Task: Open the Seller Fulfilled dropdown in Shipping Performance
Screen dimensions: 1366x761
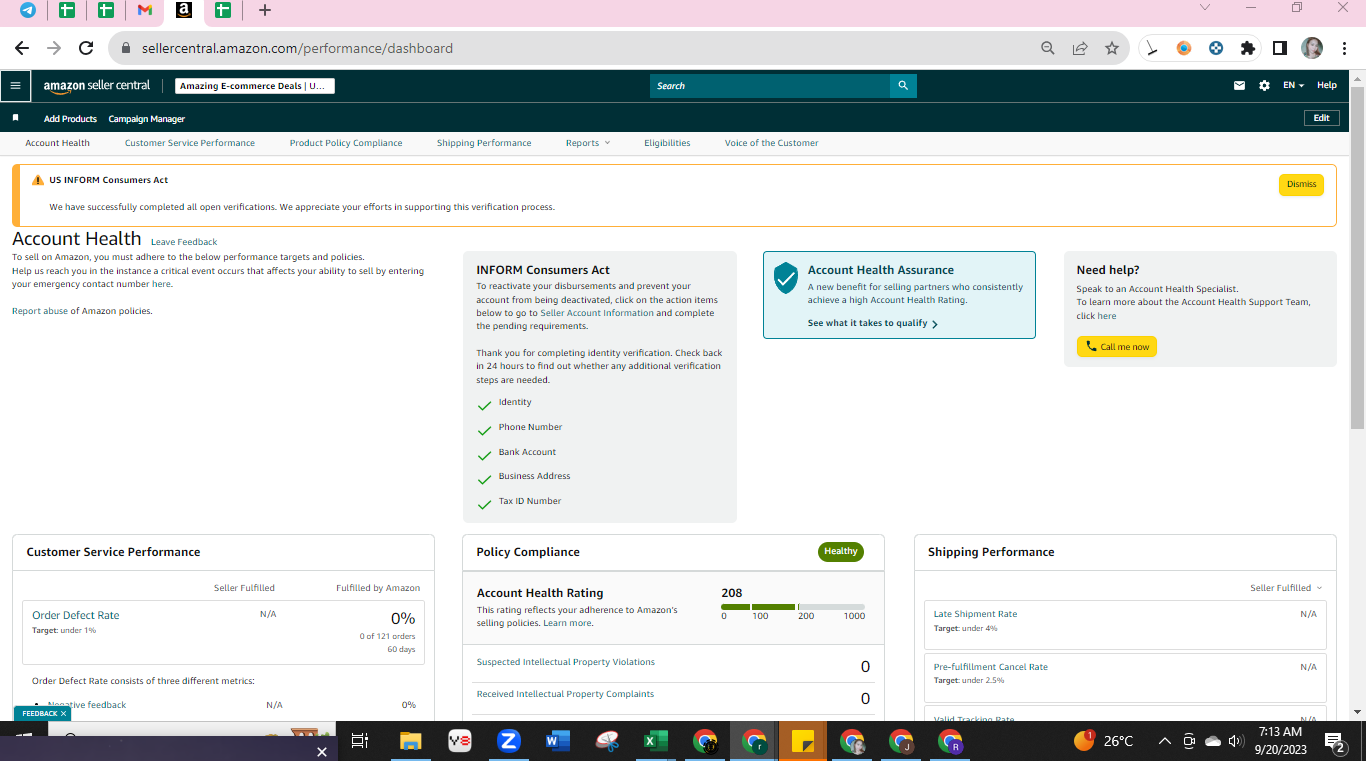Action: coord(1286,588)
